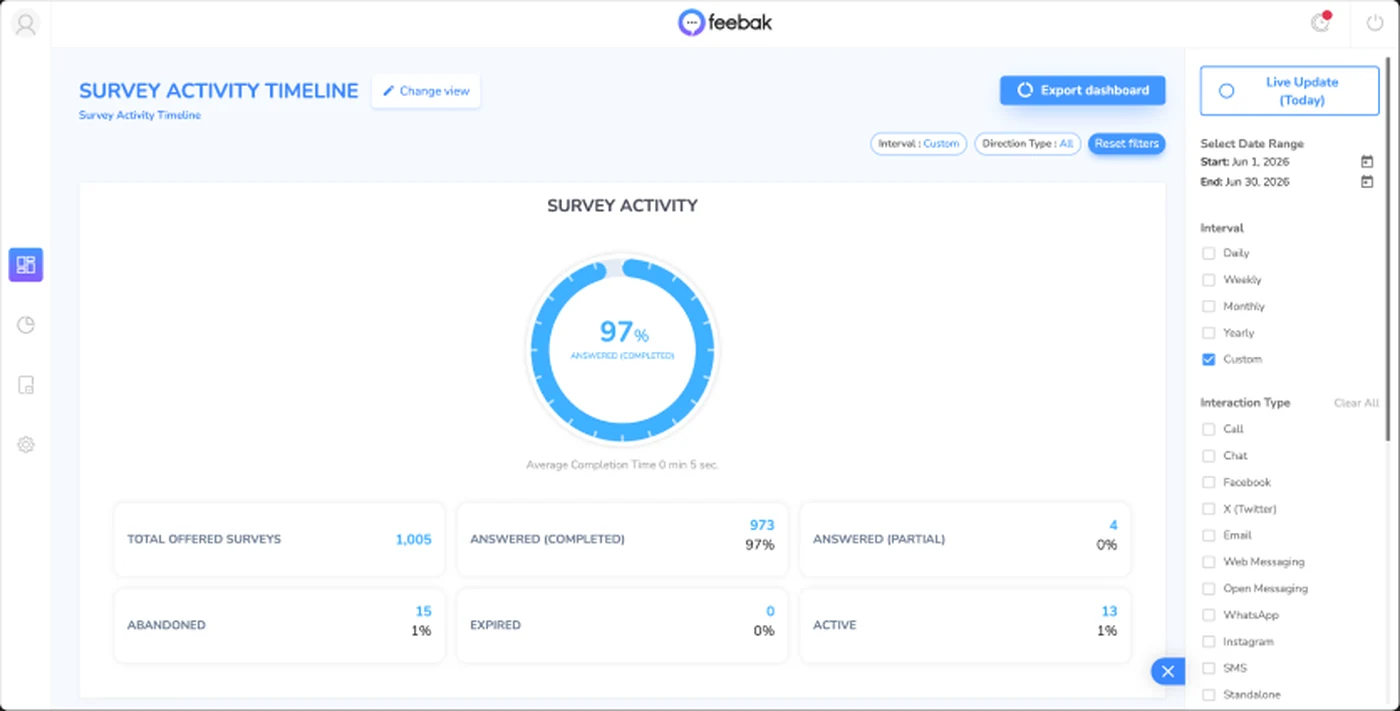The height and width of the screenshot is (711, 1400).
Task: Open notifications icon with red dot
Action: pos(1321,23)
